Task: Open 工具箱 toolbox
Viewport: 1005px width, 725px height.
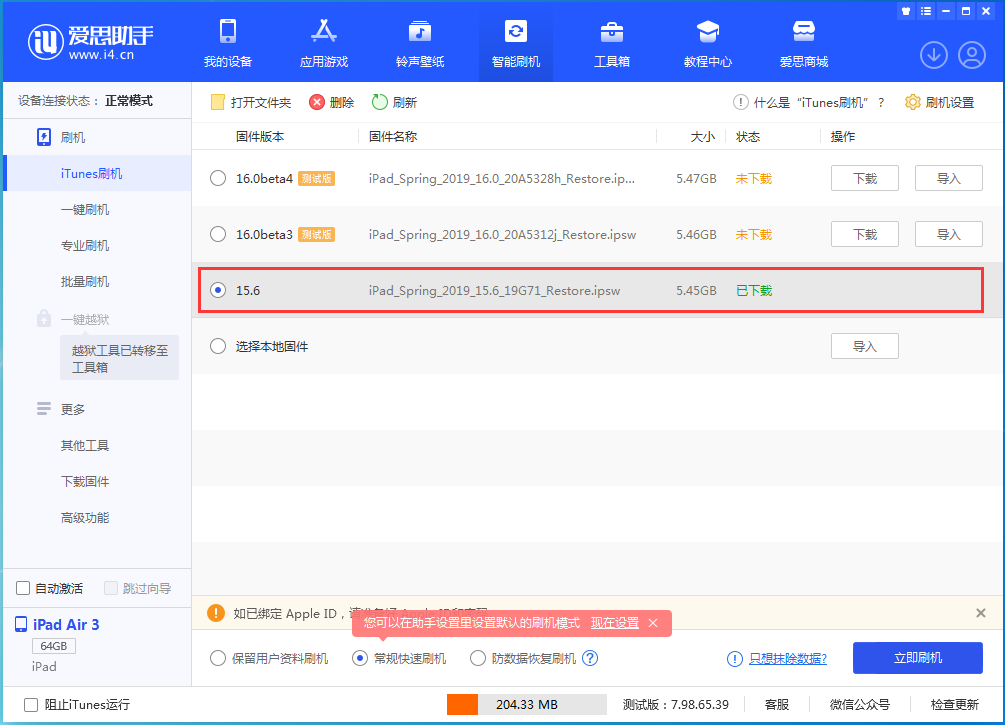Action: (612, 43)
